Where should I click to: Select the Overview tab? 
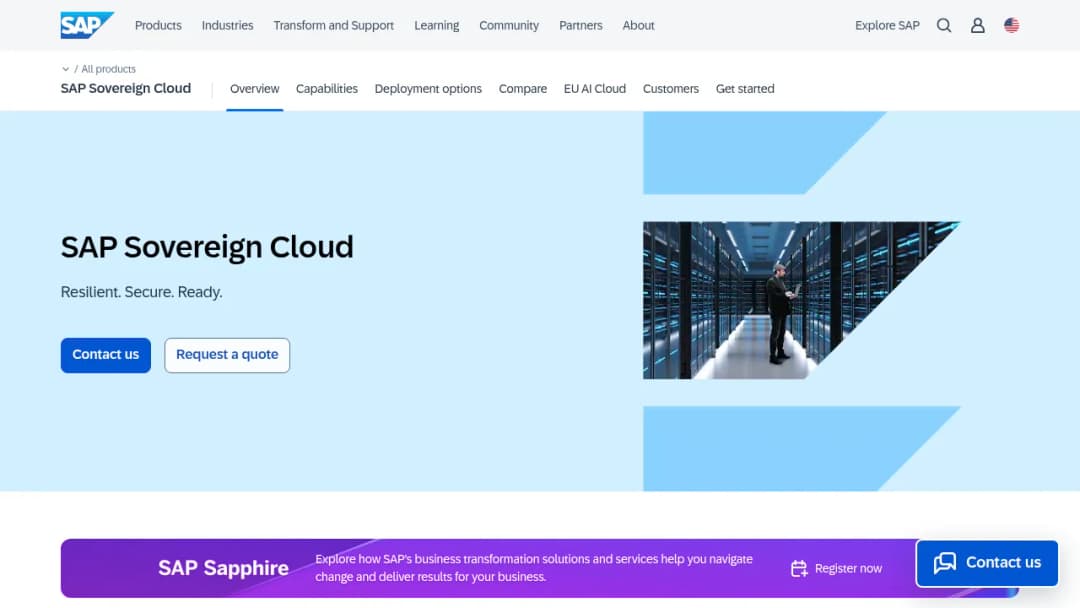[x=255, y=89]
